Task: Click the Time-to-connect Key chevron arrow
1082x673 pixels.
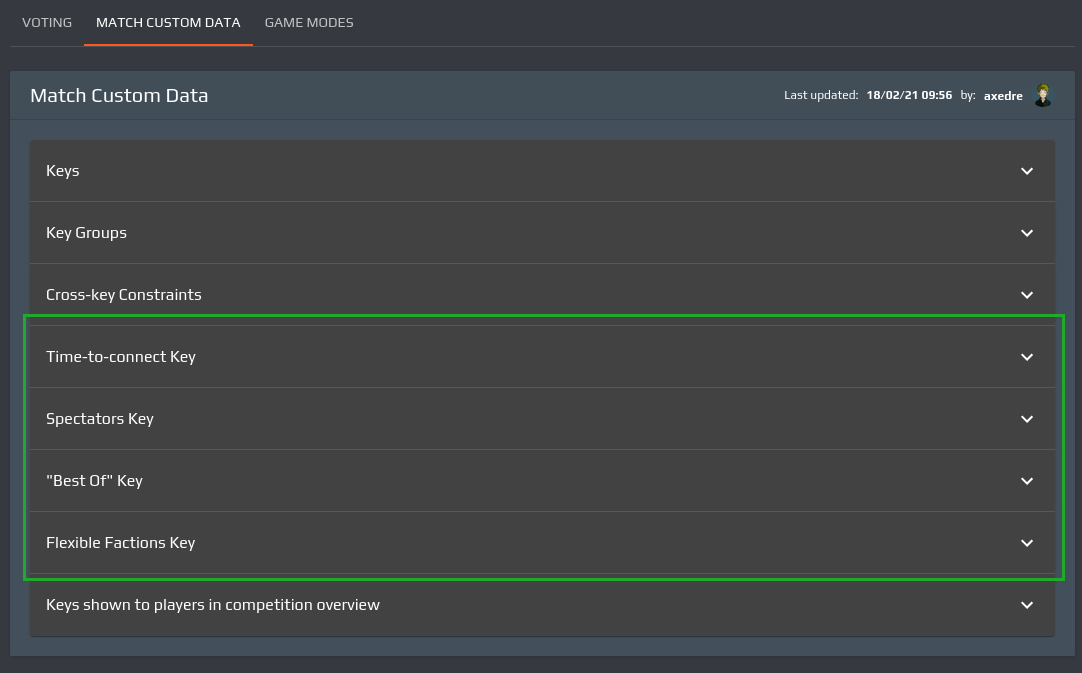Action: click(x=1027, y=357)
